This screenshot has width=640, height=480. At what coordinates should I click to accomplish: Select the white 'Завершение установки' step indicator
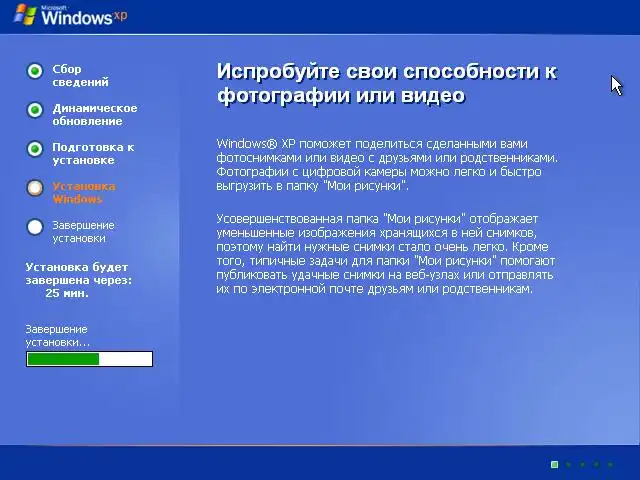pyautogui.click(x=35, y=227)
